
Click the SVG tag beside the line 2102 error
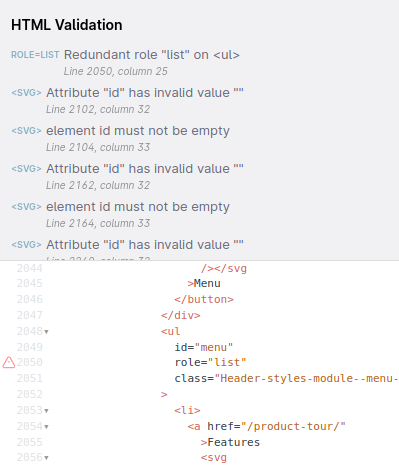[x=26, y=93]
